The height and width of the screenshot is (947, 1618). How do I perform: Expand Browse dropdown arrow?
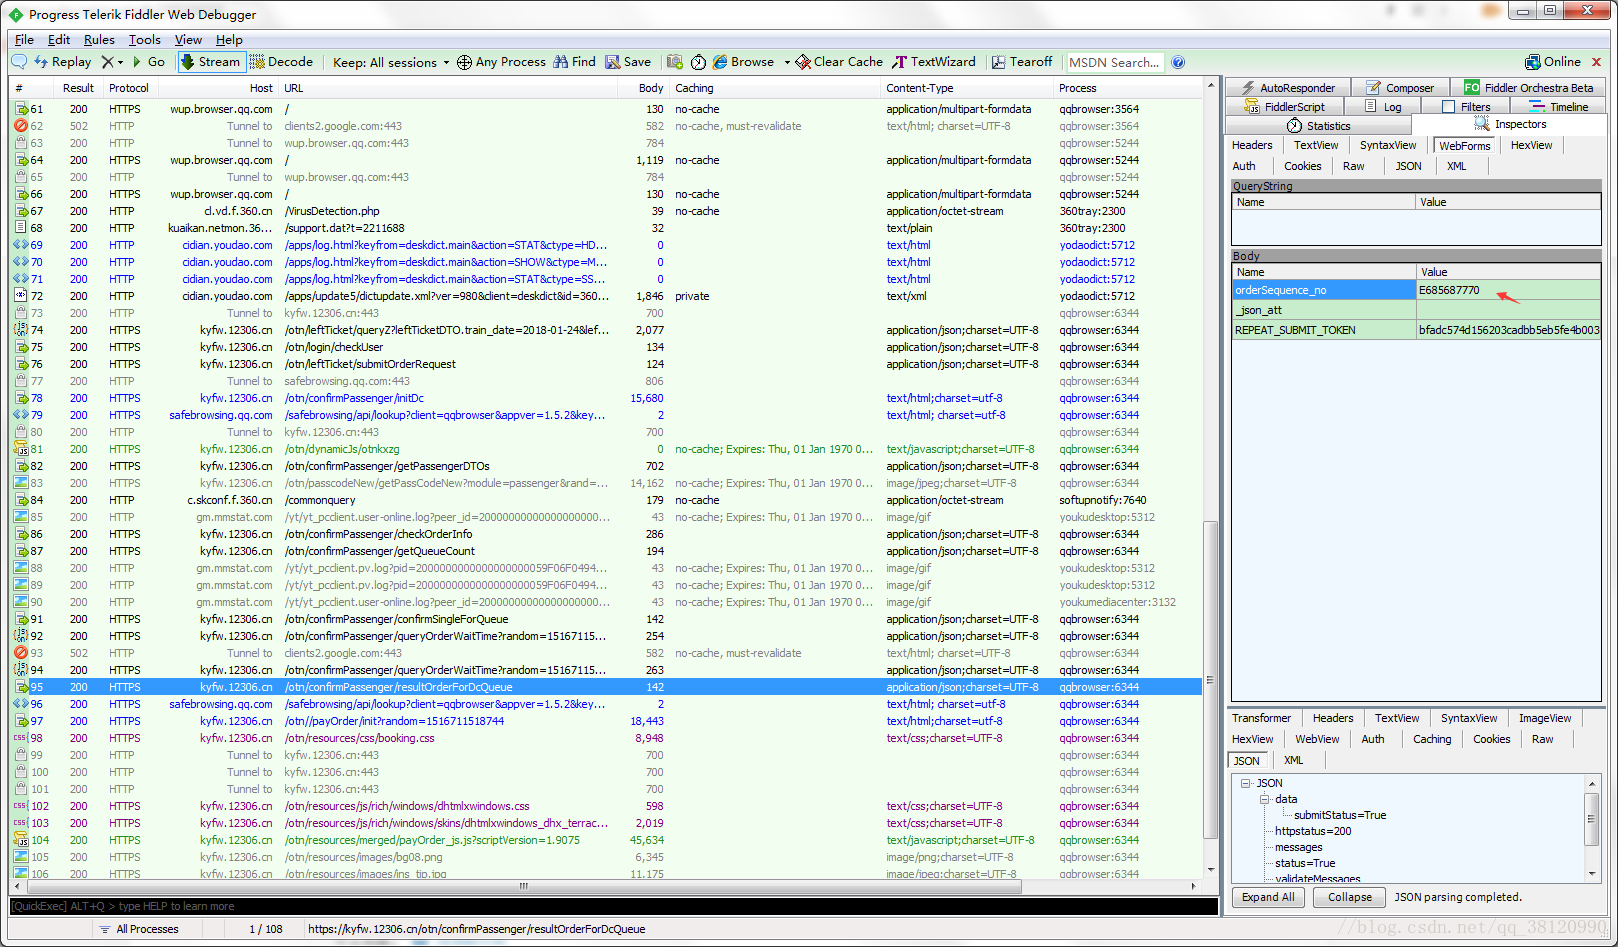(x=787, y=62)
